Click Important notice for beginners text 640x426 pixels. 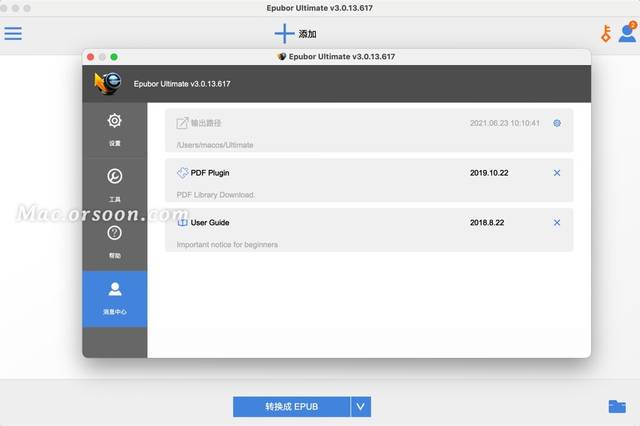[227, 245]
